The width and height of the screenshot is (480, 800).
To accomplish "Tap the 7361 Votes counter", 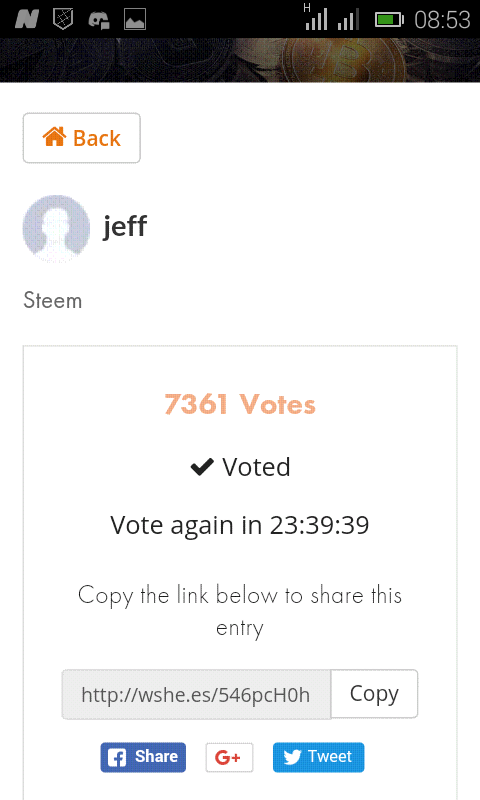I will click(240, 405).
